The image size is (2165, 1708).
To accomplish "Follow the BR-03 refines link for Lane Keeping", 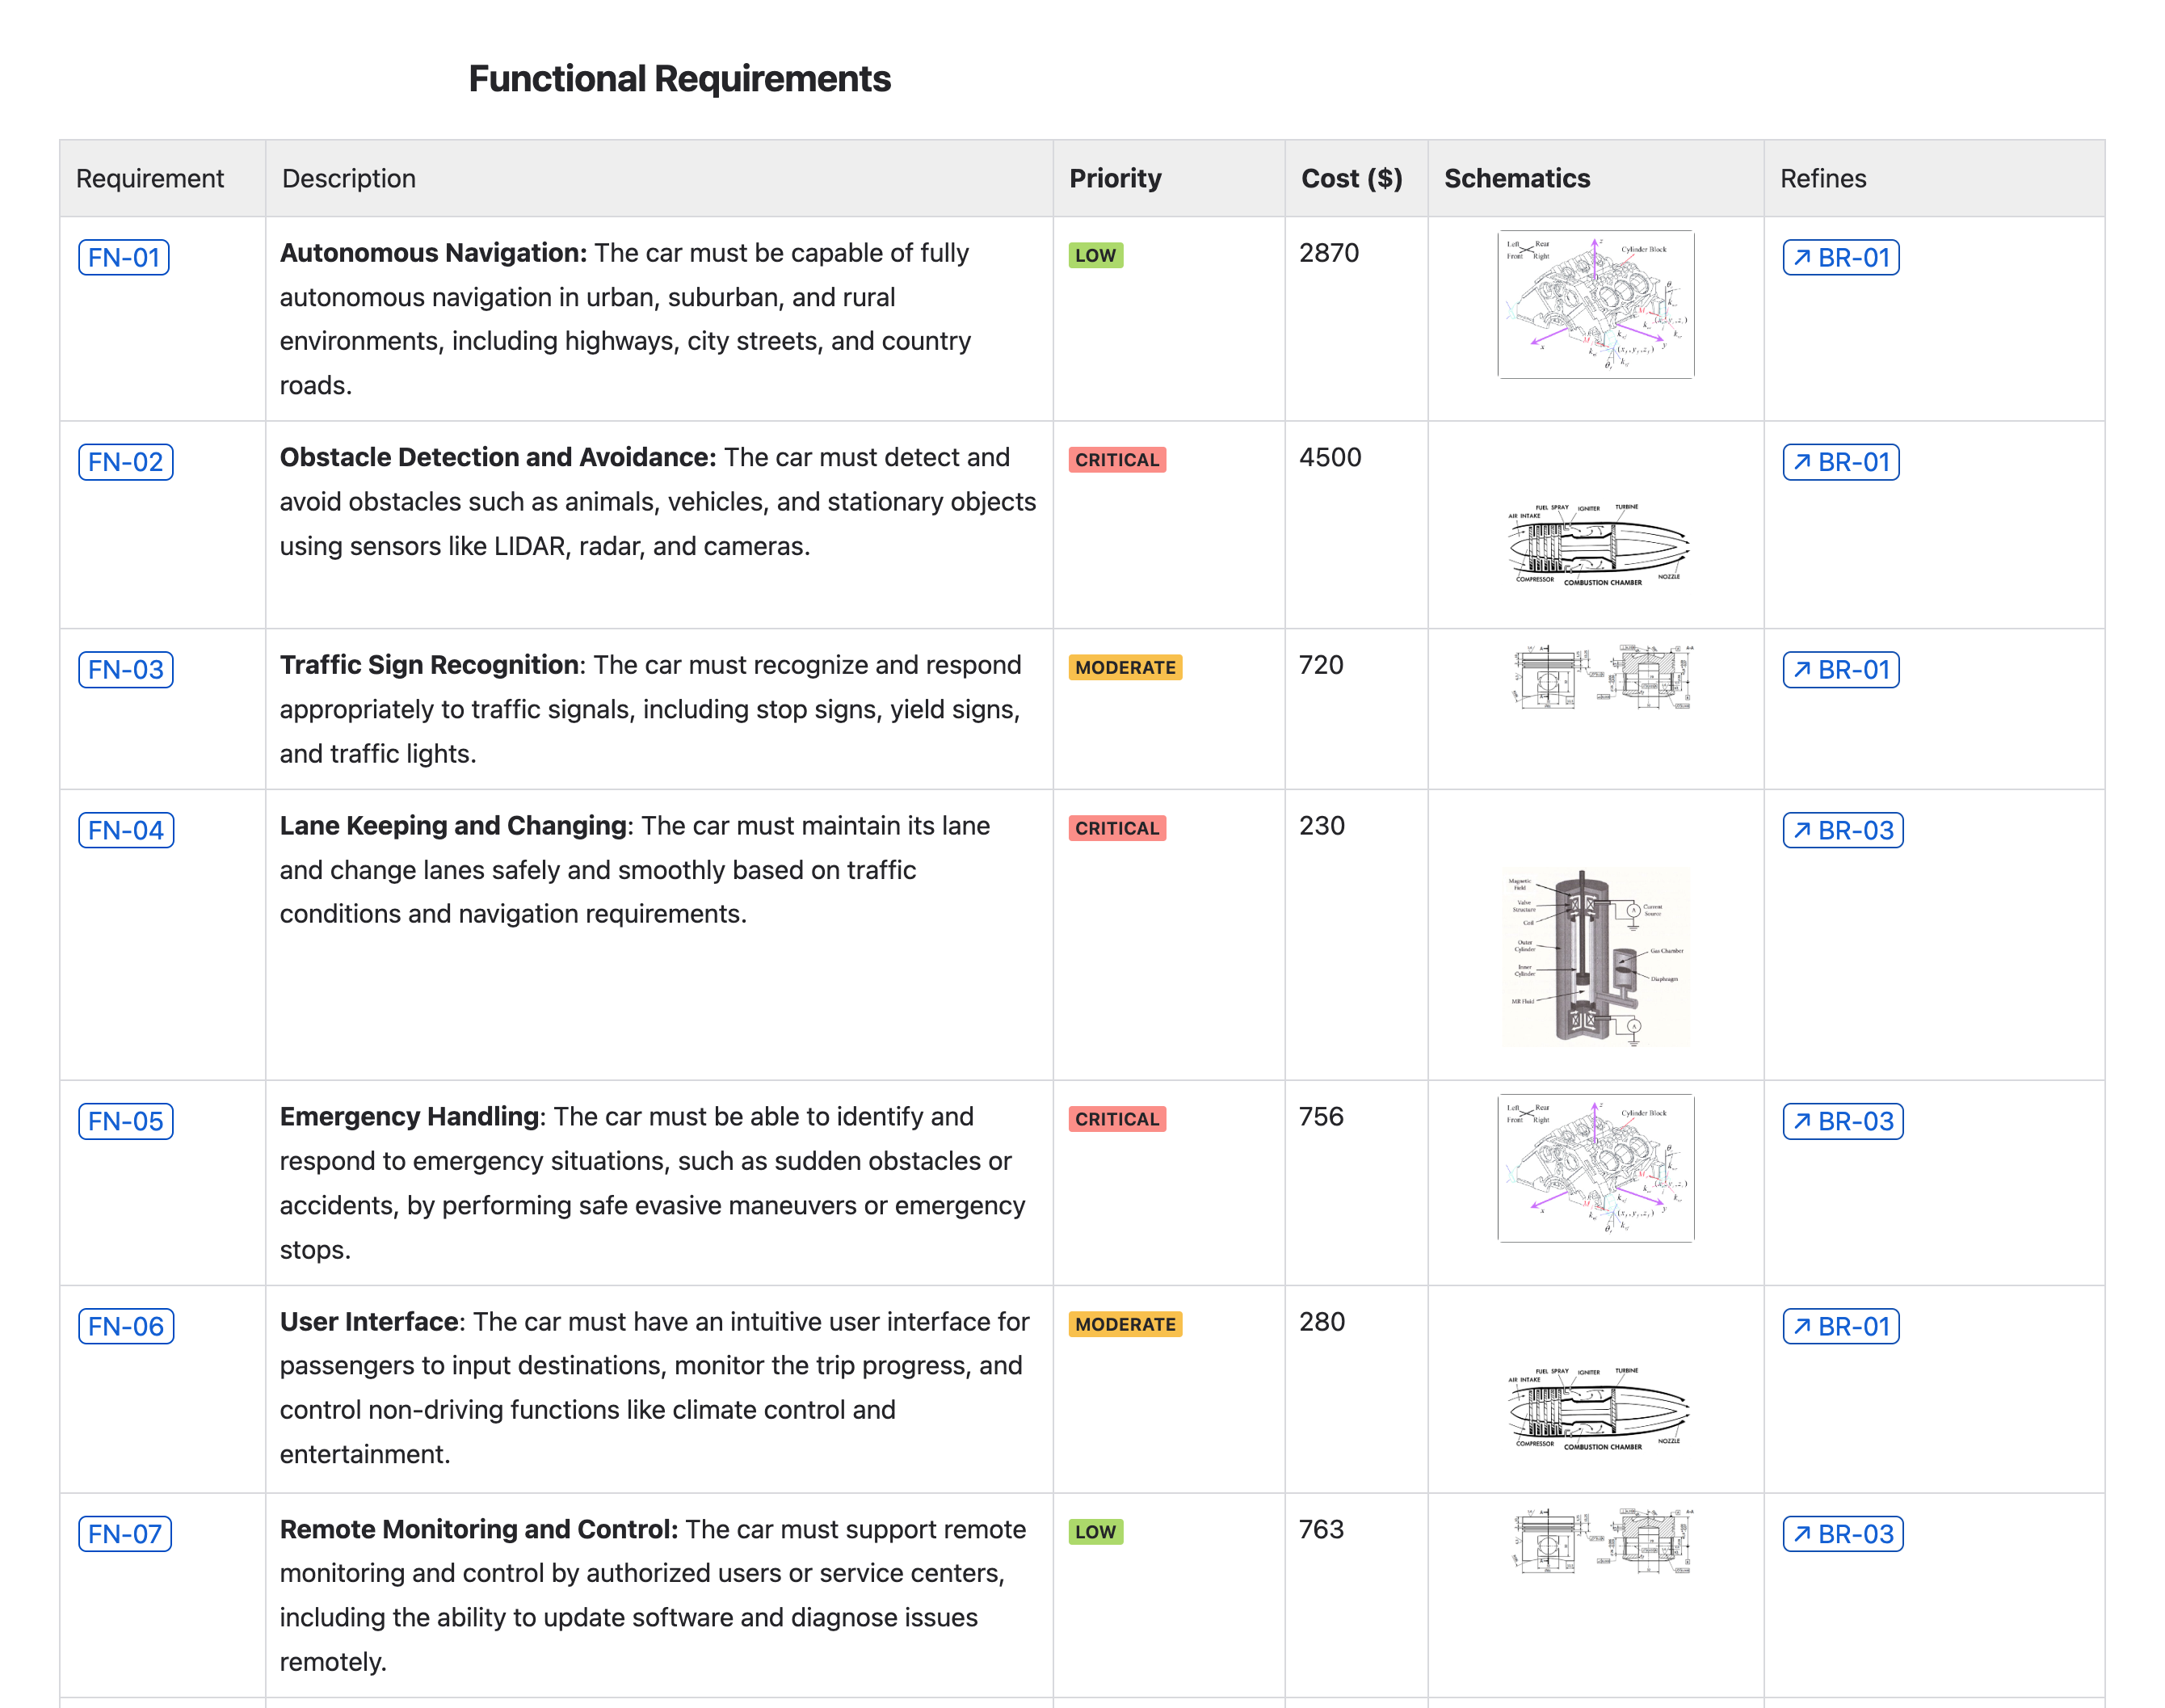I will [x=1843, y=830].
